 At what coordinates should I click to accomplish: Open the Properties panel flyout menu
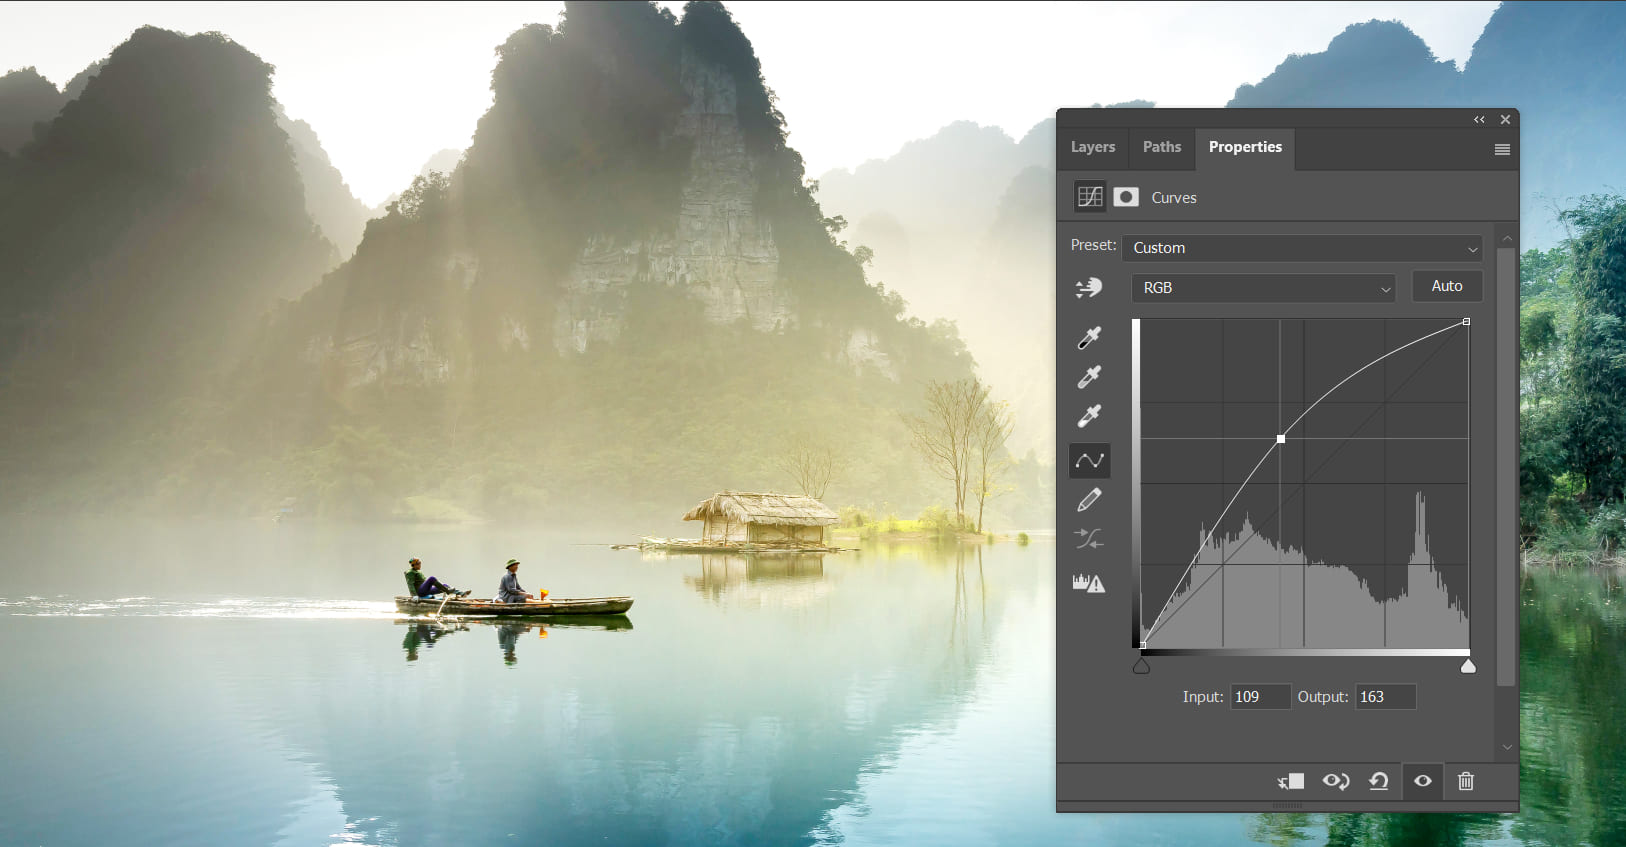(x=1502, y=149)
